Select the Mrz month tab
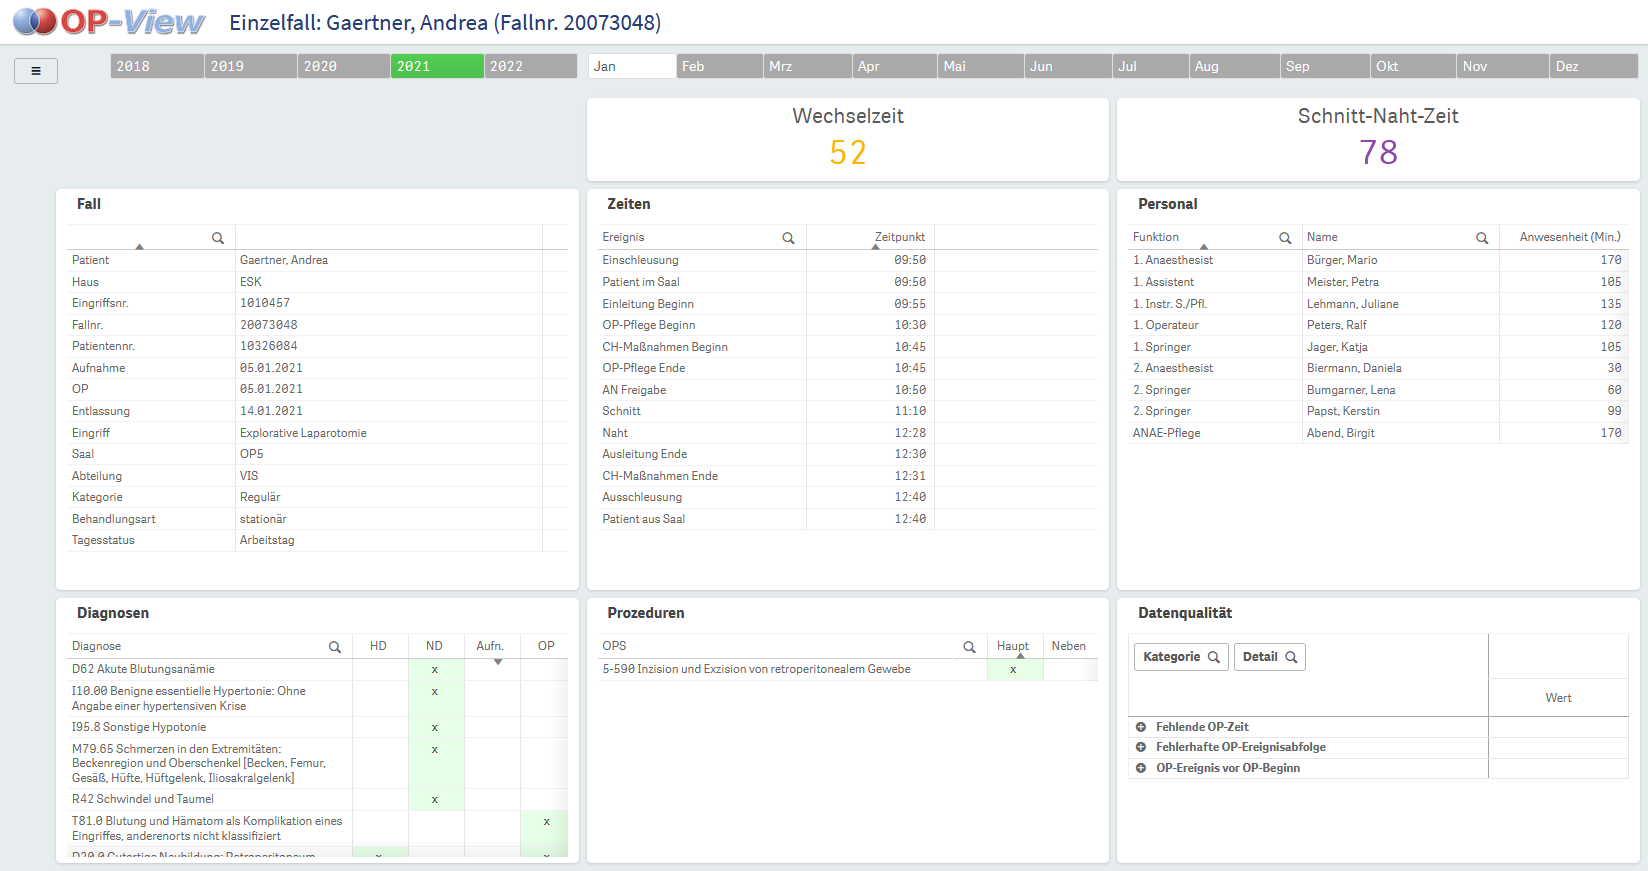This screenshot has height=871, width=1648. point(806,66)
